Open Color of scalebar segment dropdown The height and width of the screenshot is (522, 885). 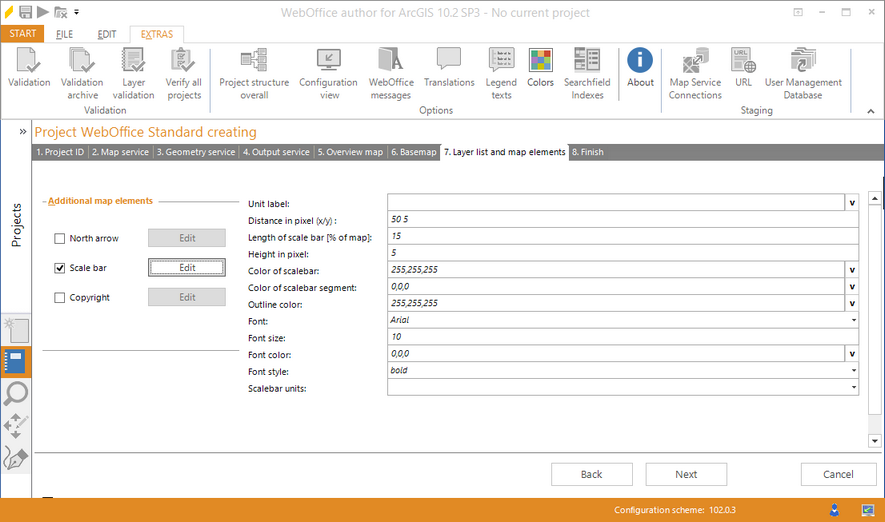pyautogui.click(x=852, y=287)
